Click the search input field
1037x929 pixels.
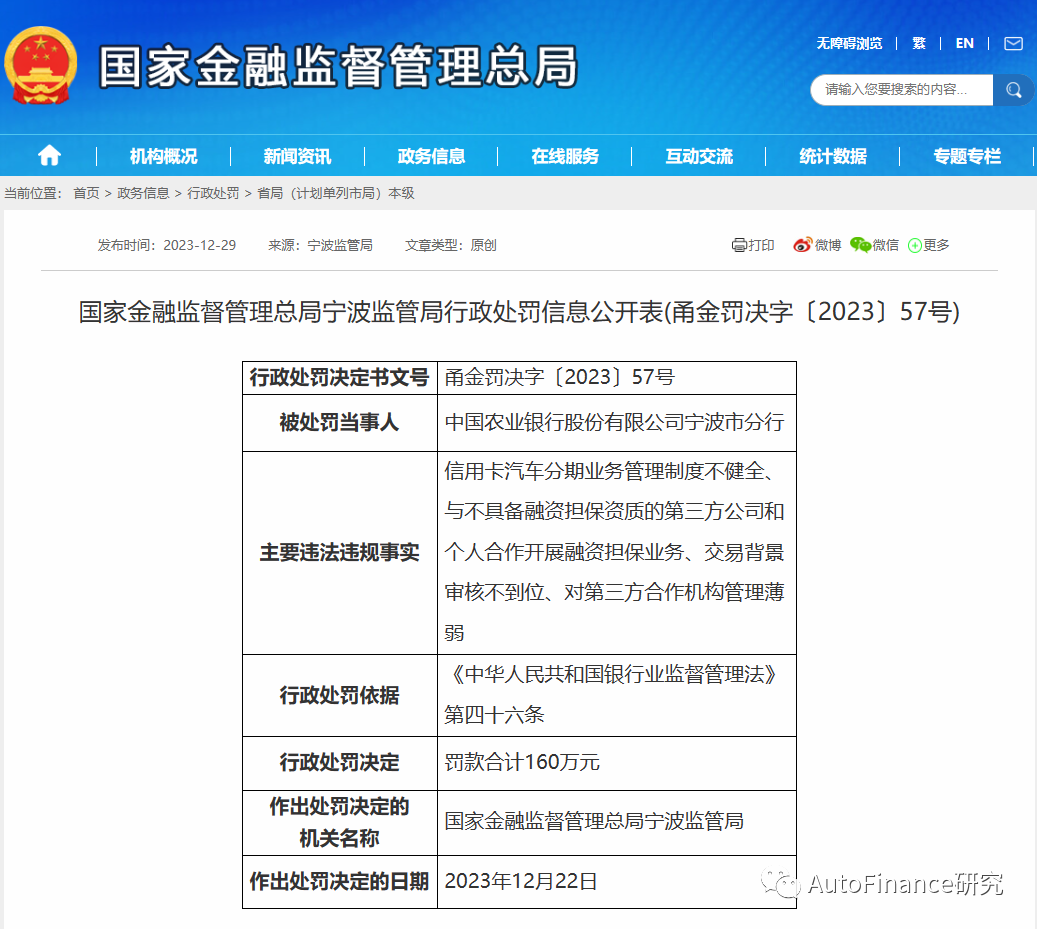900,90
